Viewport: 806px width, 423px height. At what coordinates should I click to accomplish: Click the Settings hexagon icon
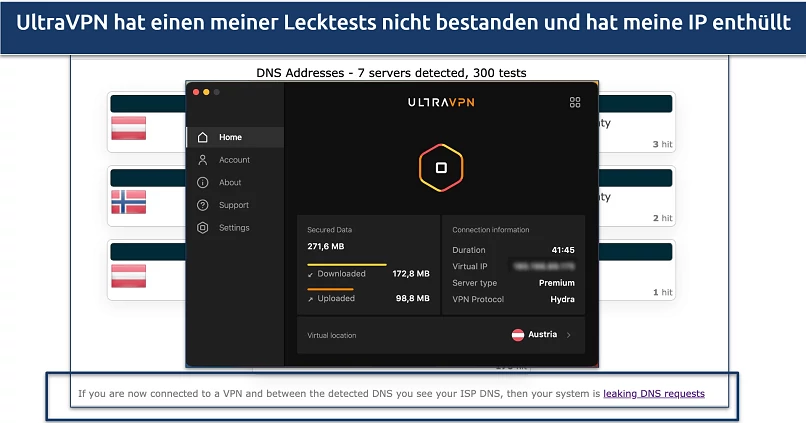point(203,228)
